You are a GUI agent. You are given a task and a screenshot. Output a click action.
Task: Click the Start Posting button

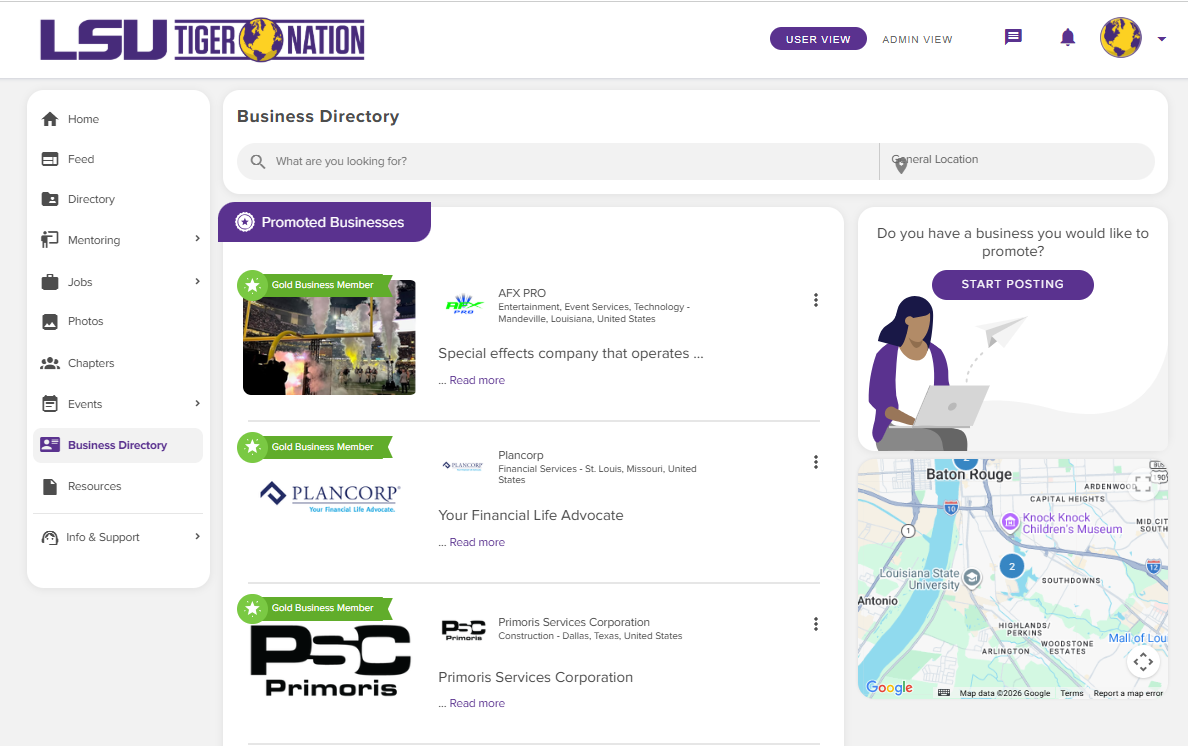tap(1012, 284)
